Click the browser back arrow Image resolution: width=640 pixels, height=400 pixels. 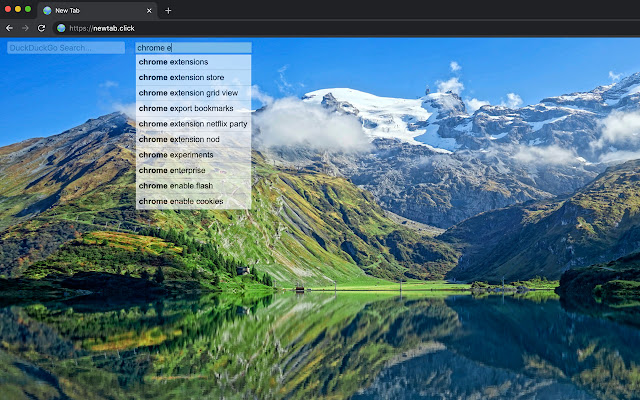9,28
